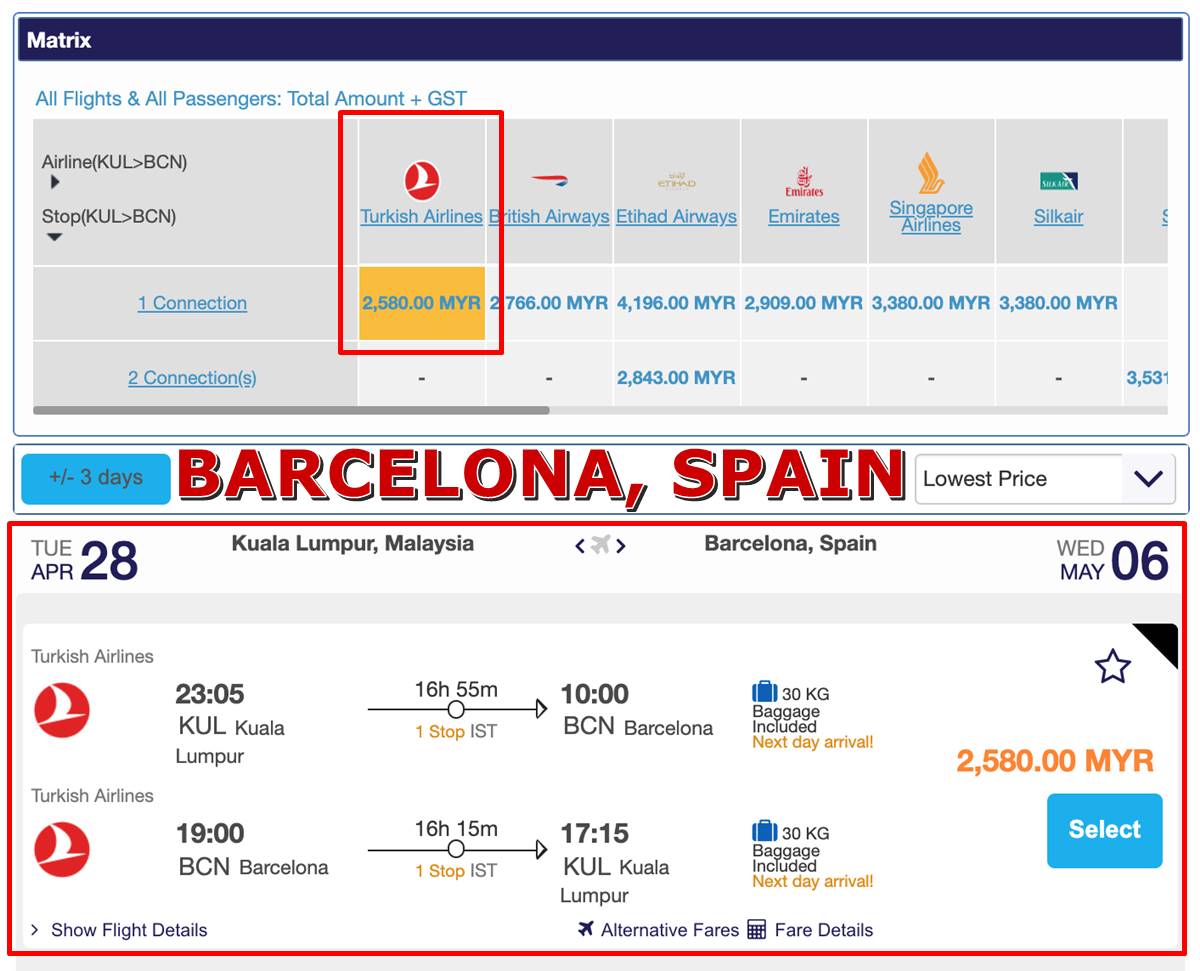
Task: Click the 1 Stop IST label on the outbound flight
Action: pos(456,732)
